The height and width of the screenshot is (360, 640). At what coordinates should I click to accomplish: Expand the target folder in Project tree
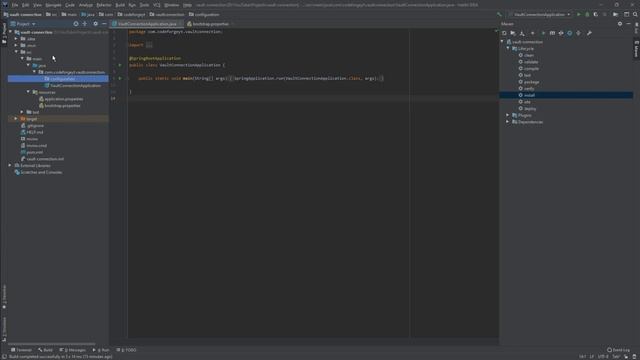[x=16, y=119]
